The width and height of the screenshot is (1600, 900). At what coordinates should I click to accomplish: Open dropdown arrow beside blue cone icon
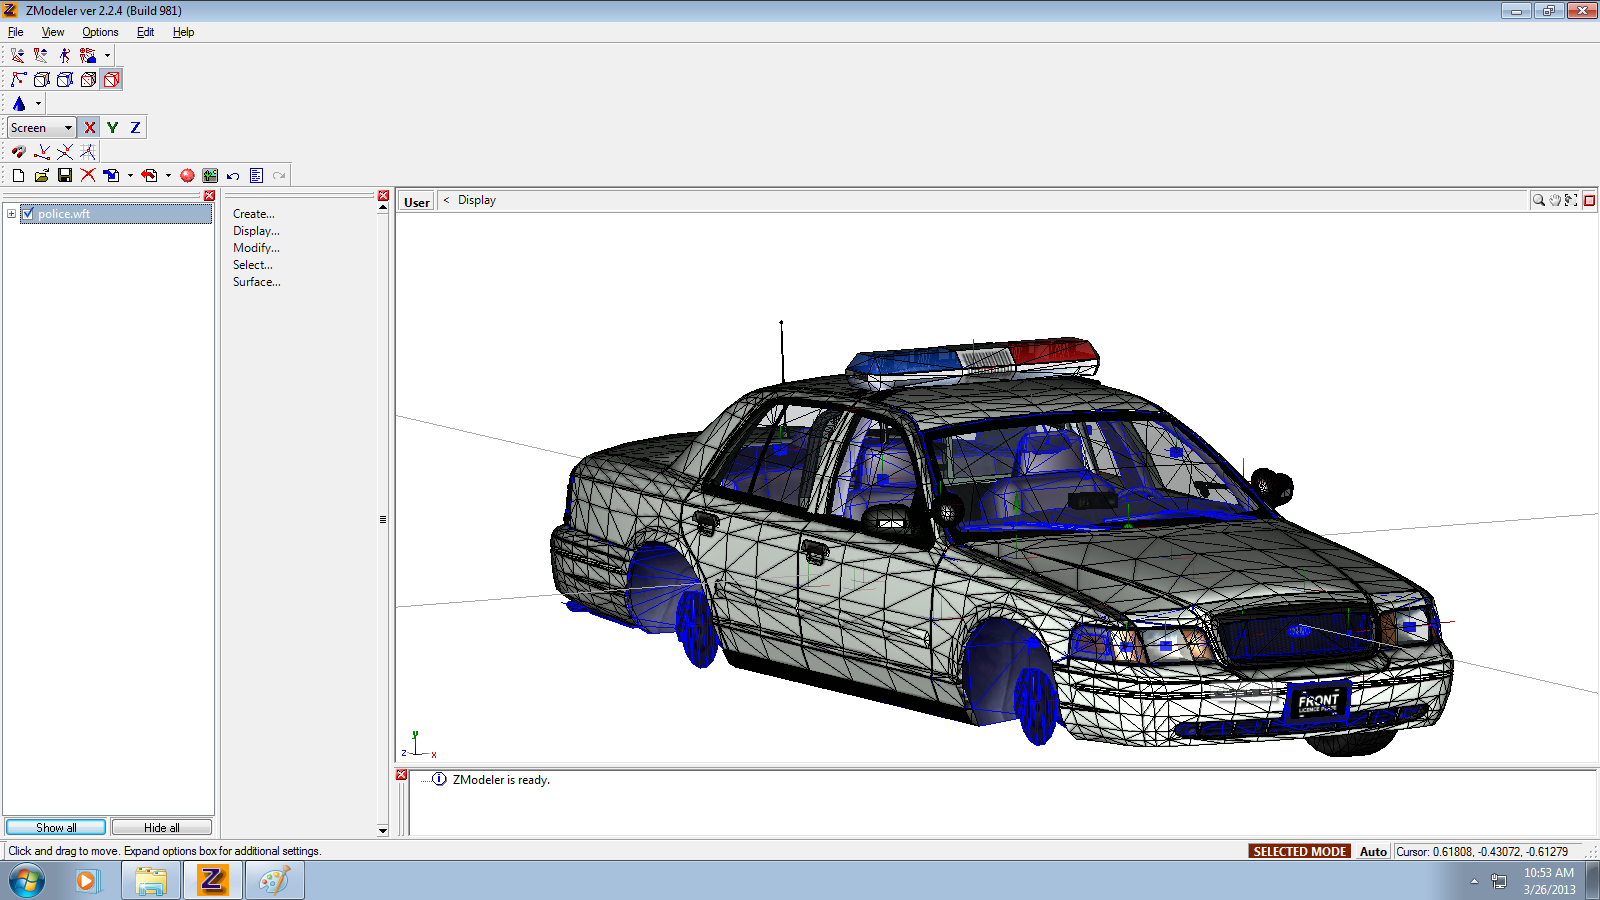[x=38, y=103]
